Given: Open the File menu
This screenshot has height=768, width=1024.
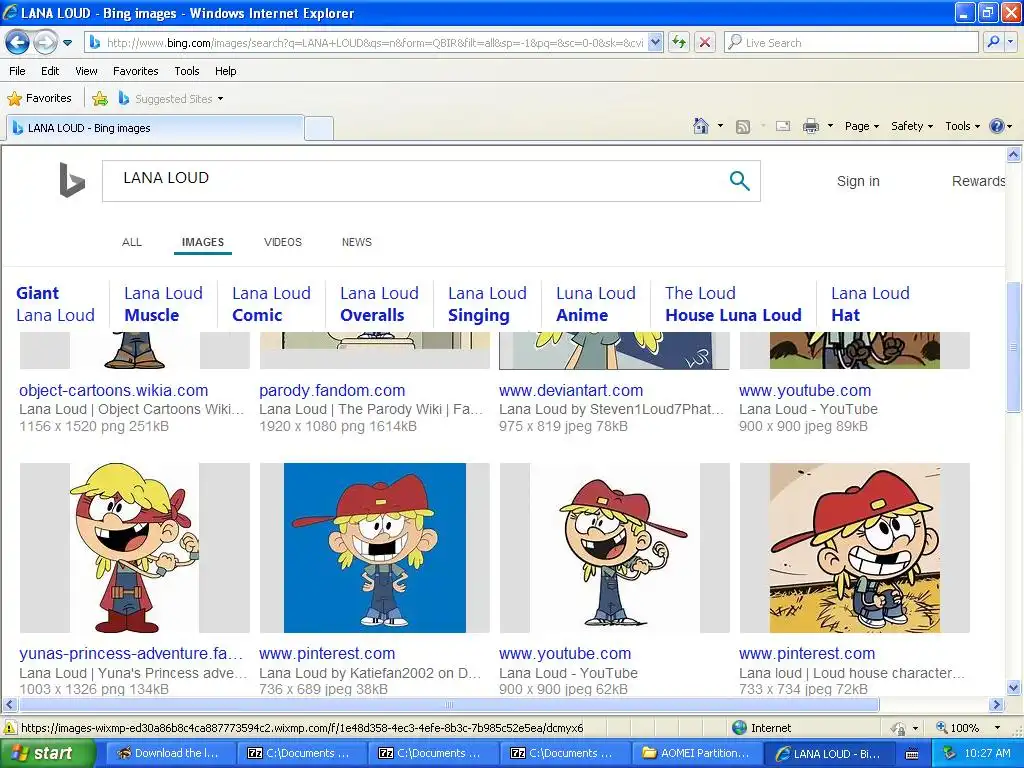Looking at the screenshot, I should pos(17,71).
